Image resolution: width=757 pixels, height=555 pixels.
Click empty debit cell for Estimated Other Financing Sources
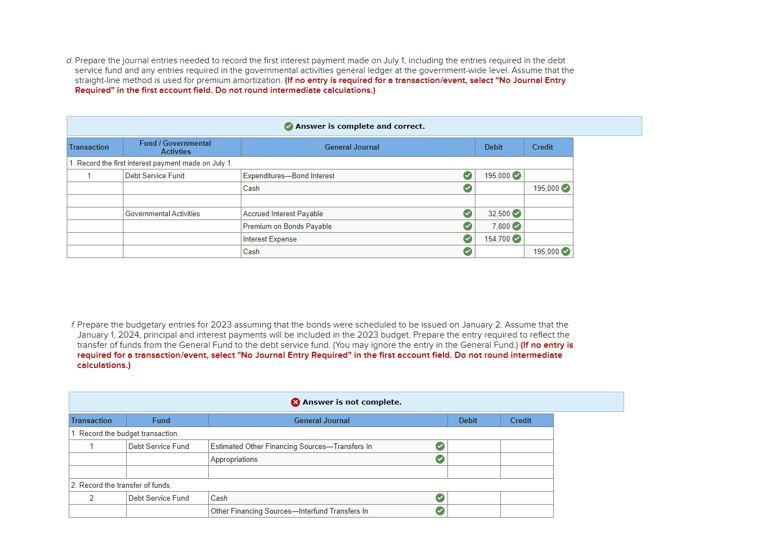click(x=474, y=446)
